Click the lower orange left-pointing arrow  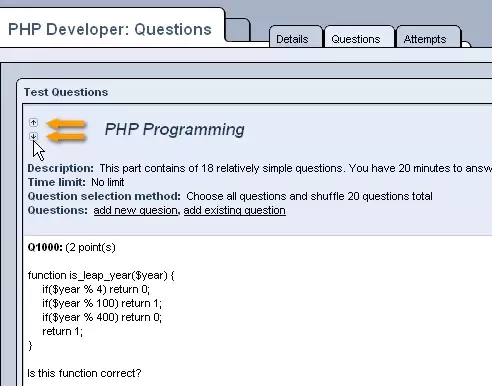(66, 137)
